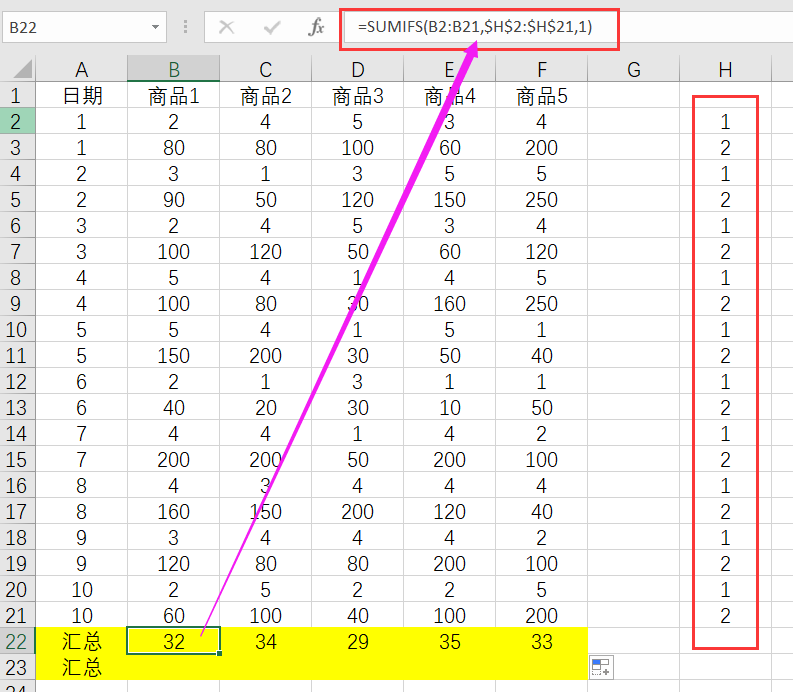Select empty cell B23 in summary row

pos(173,667)
